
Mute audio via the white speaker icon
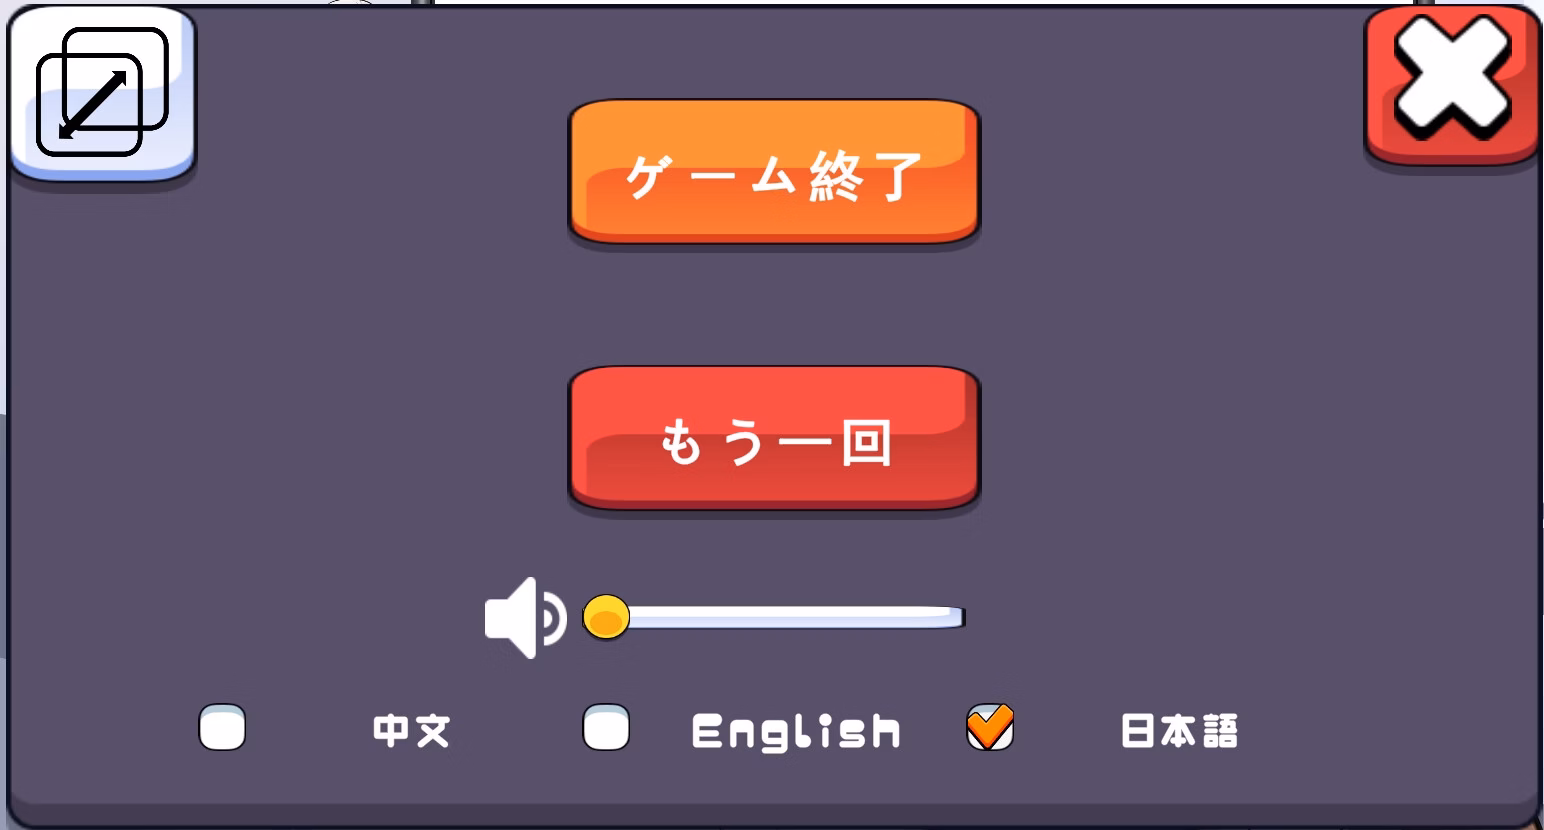point(525,618)
